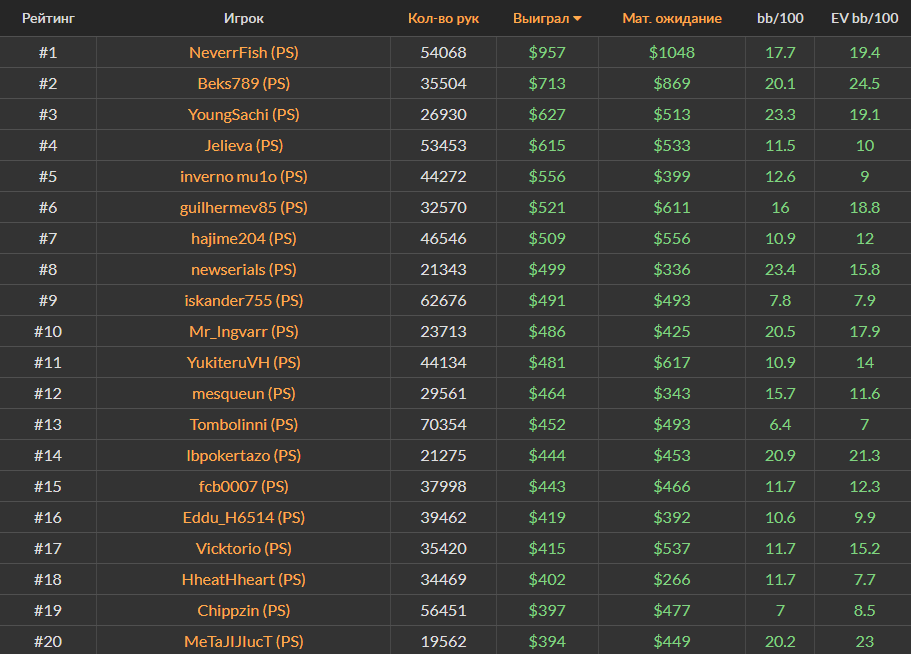Screen dimensions: 911x654
Task: Select newserials (PS) player name
Action: (244, 269)
